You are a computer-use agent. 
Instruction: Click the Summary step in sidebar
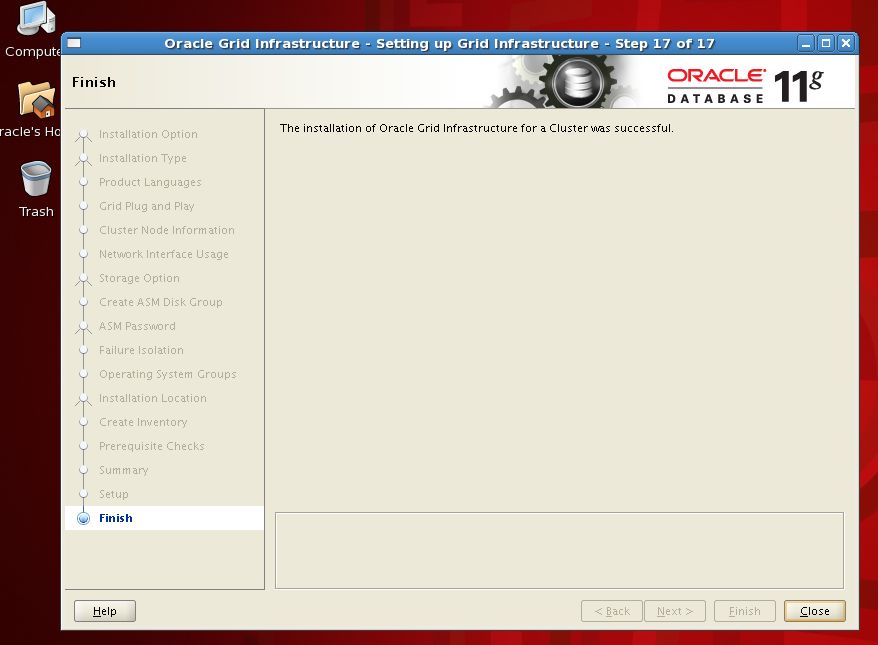pos(123,470)
